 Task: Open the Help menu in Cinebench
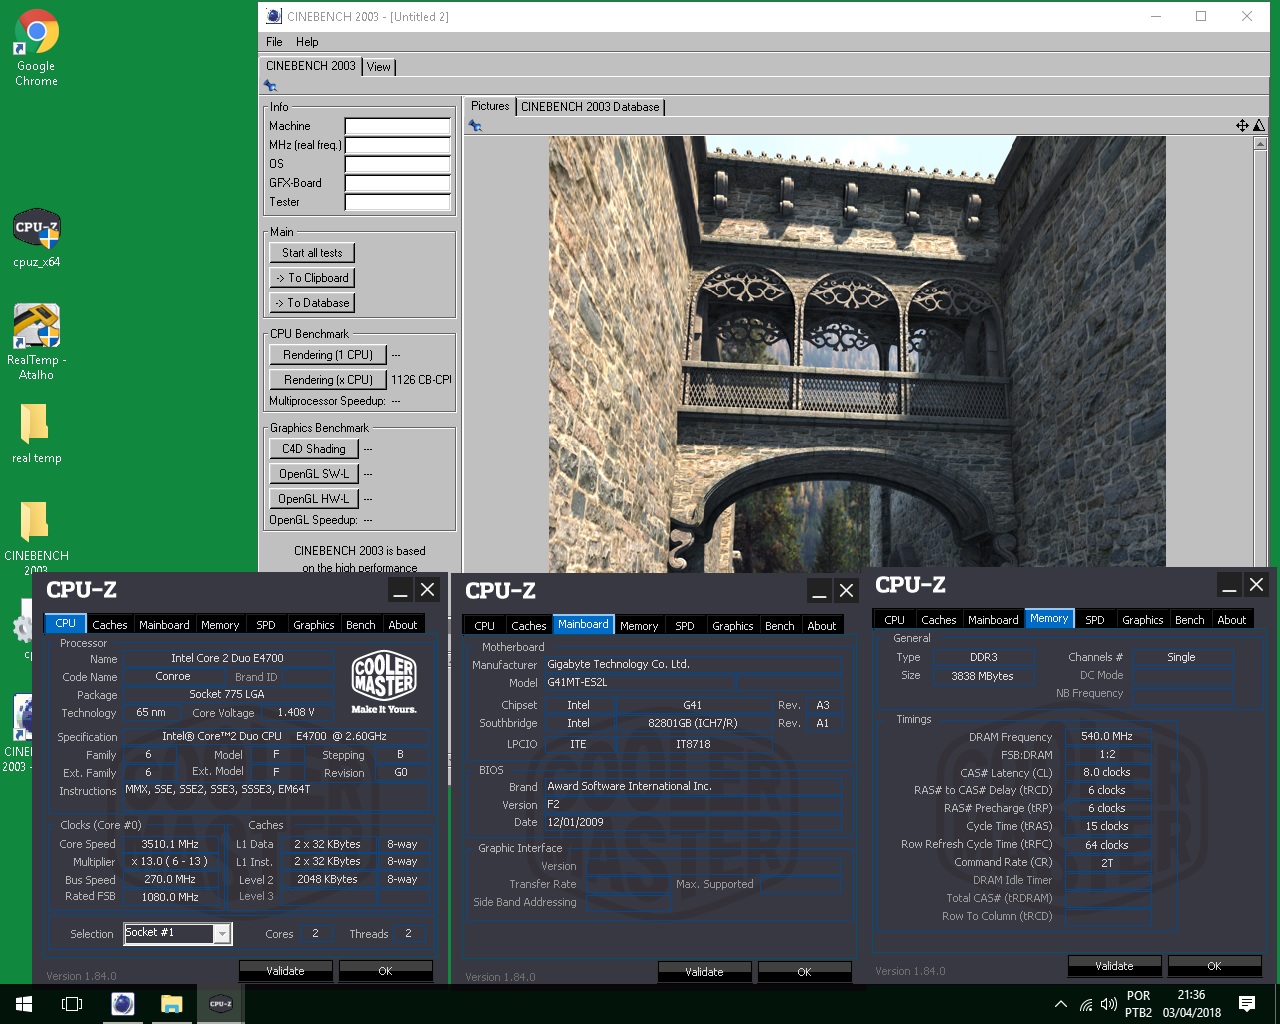[x=307, y=42]
